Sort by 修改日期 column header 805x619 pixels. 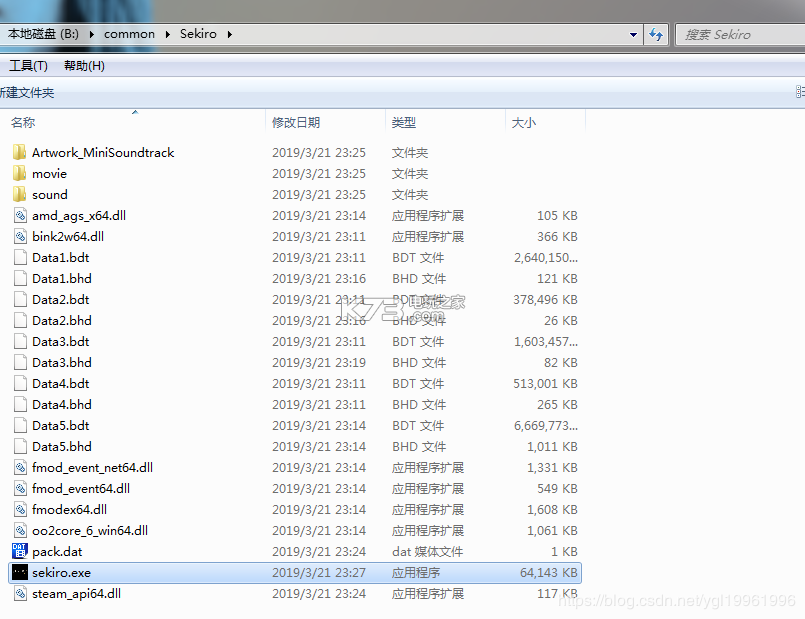[x=296, y=122]
